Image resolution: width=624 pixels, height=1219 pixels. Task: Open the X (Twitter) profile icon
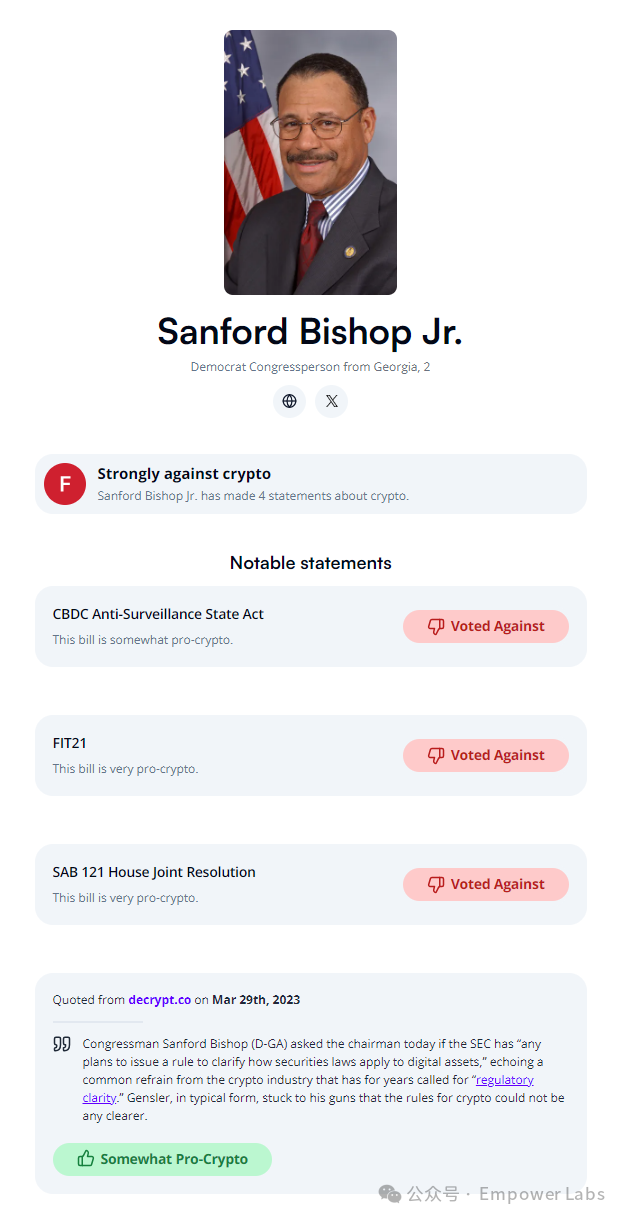331,401
